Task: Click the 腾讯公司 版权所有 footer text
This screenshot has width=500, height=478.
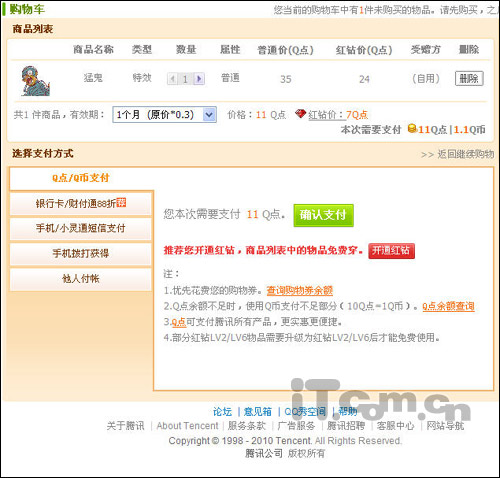Action: click(x=285, y=453)
